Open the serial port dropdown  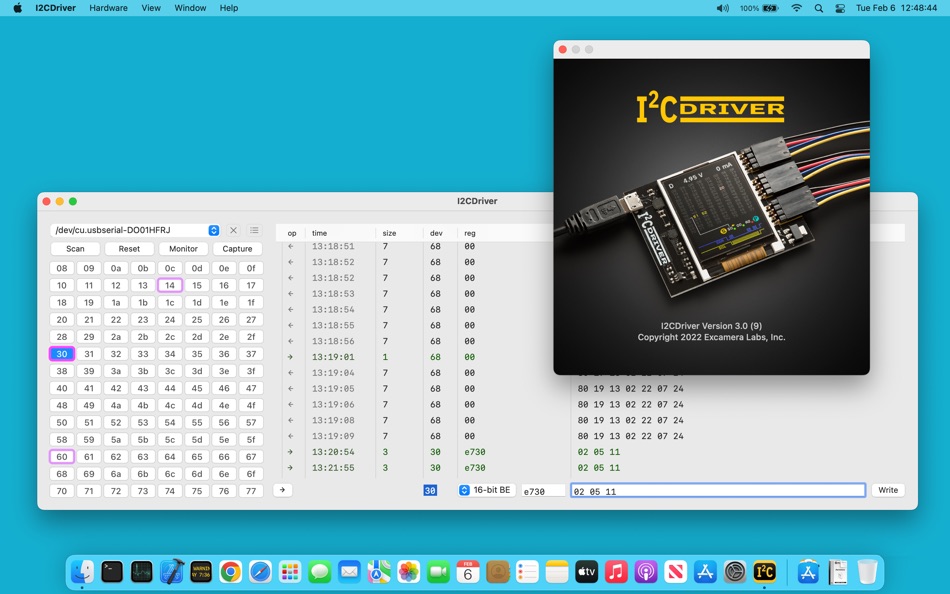click(x=136, y=230)
